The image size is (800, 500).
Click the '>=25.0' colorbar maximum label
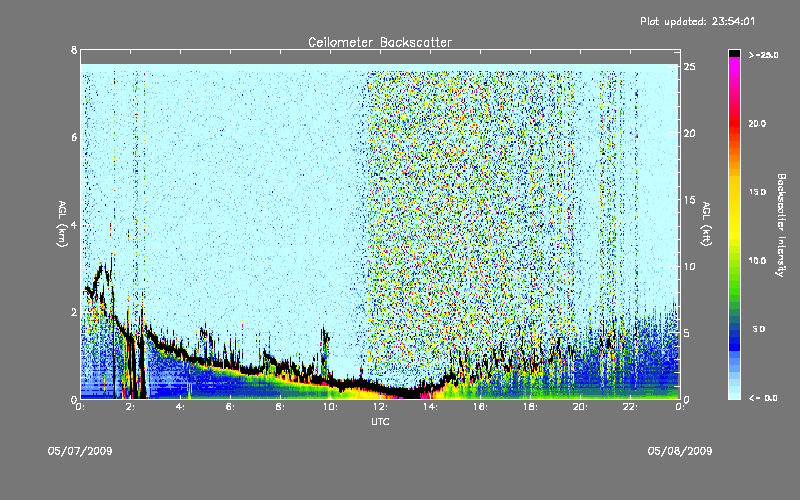[763, 55]
